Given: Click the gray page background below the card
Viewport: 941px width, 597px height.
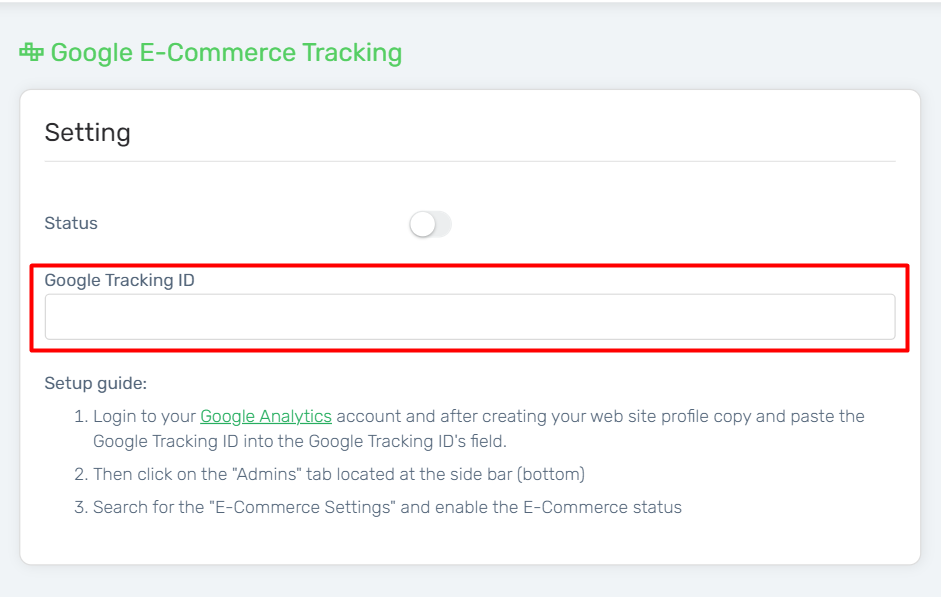Looking at the screenshot, I should point(470,581).
